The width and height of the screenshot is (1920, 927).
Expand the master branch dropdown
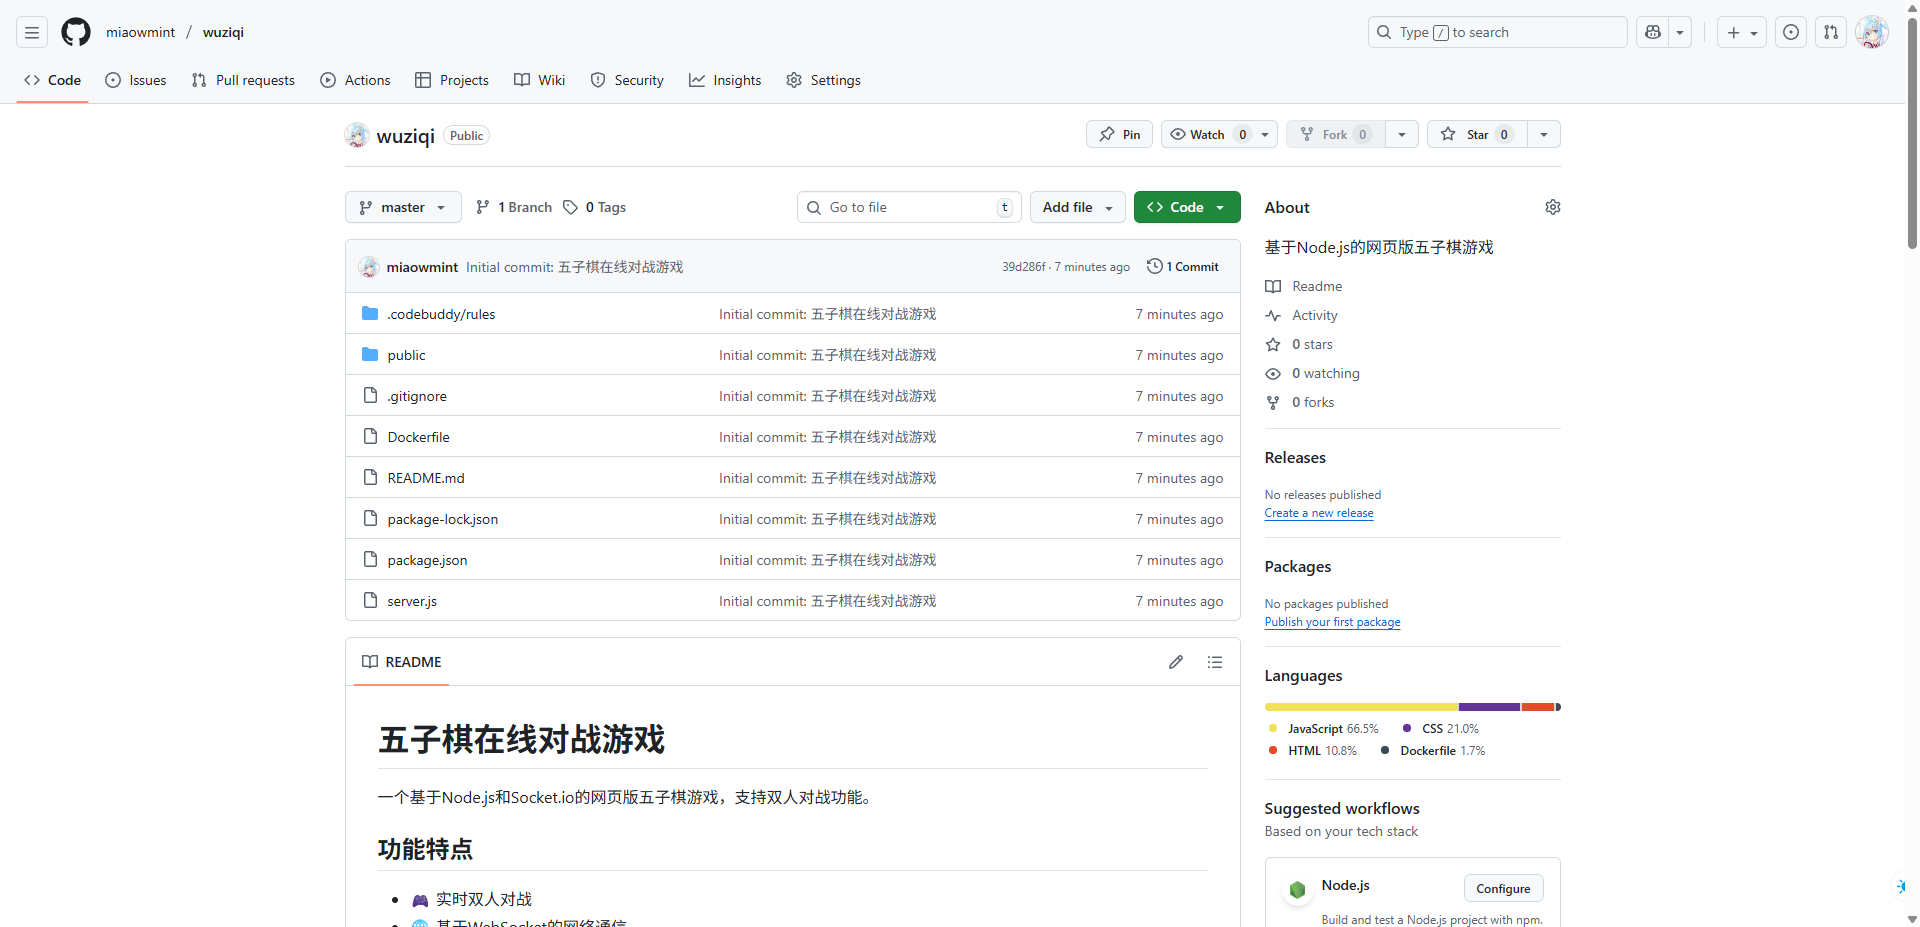(x=403, y=207)
